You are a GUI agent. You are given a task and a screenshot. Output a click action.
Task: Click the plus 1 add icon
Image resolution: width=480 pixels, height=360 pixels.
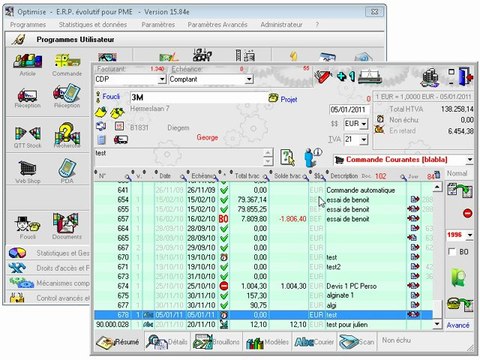point(346,76)
